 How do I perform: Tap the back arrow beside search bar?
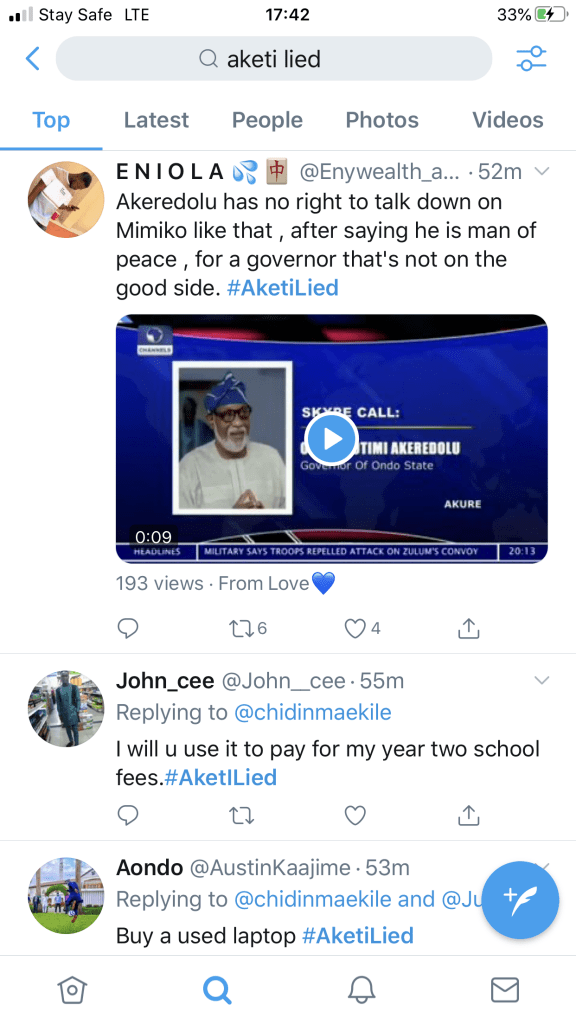(x=33, y=59)
